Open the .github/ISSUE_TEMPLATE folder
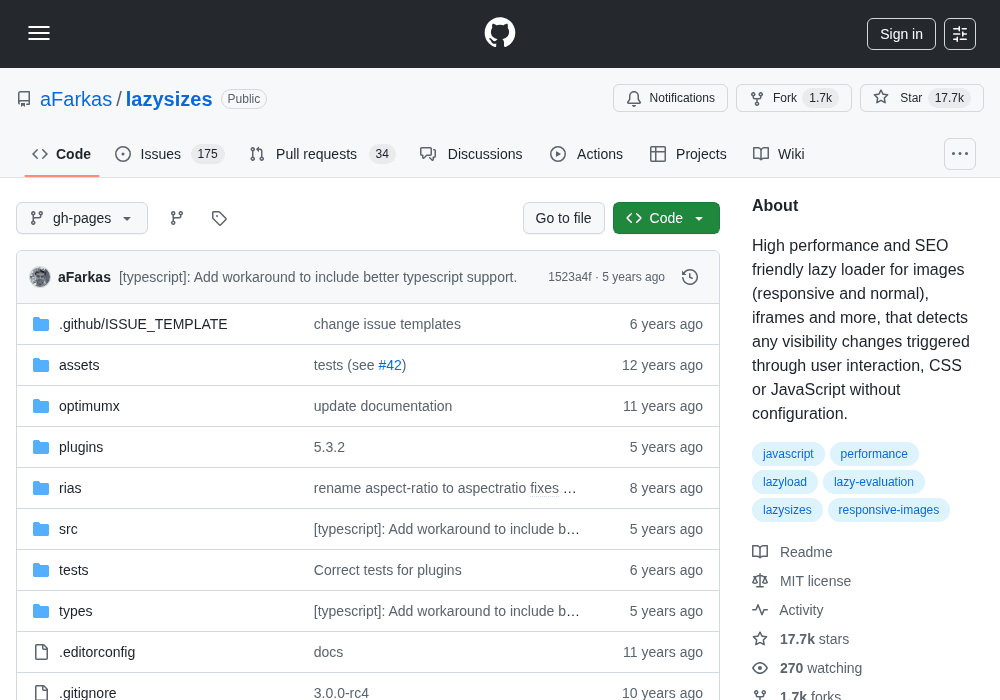 click(143, 324)
